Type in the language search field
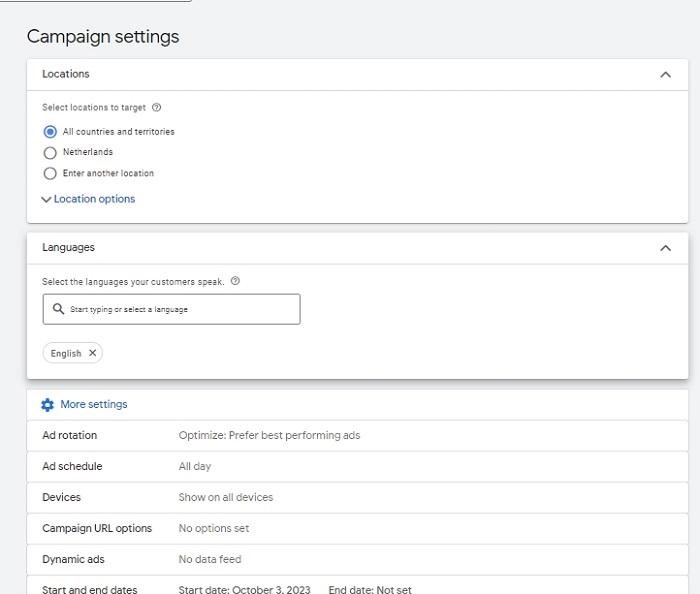 click(x=180, y=310)
